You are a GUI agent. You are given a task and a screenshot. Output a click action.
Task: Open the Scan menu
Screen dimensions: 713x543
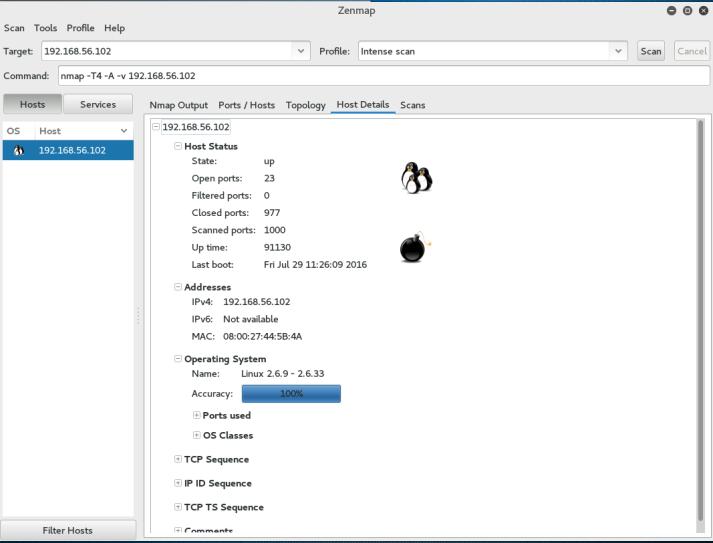coord(14,28)
